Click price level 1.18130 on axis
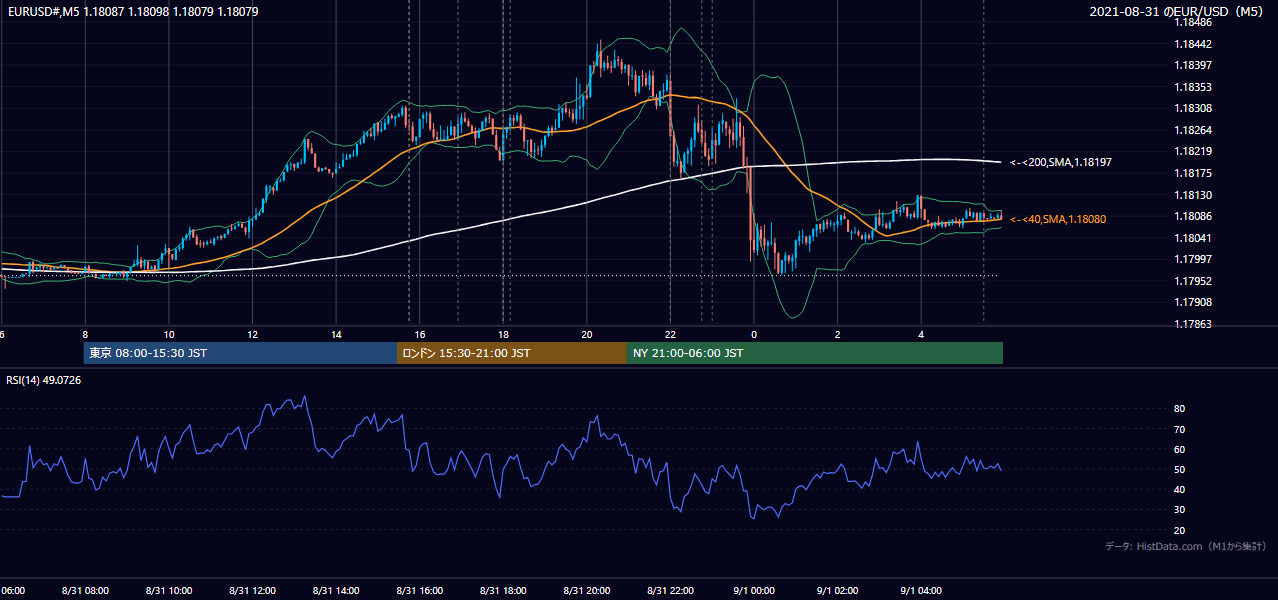This screenshot has height=600, width=1278. (x=1192, y=195)
